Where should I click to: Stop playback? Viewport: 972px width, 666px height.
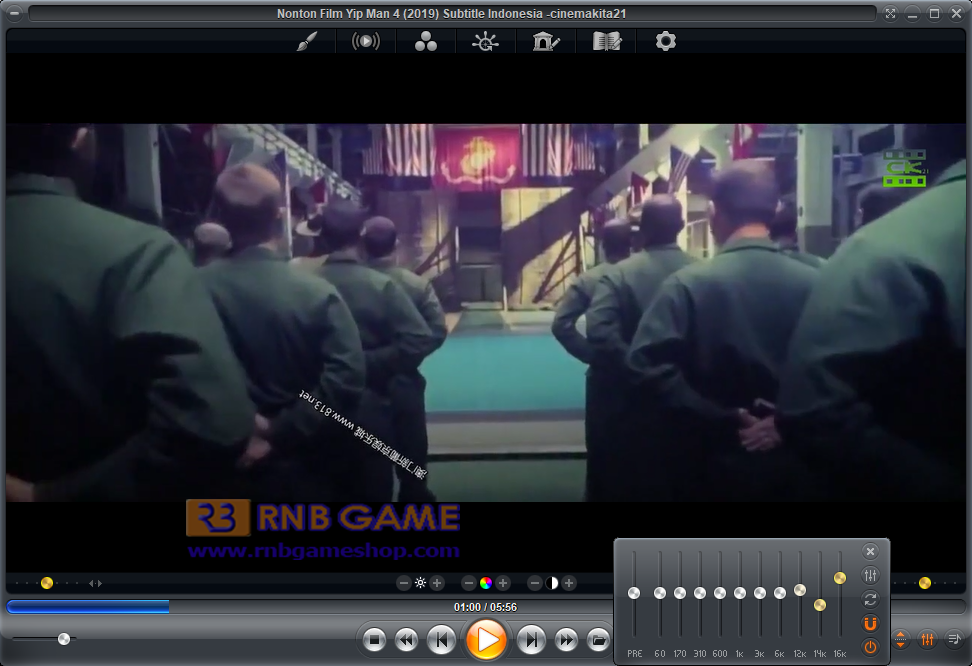[x=374, y=640]
